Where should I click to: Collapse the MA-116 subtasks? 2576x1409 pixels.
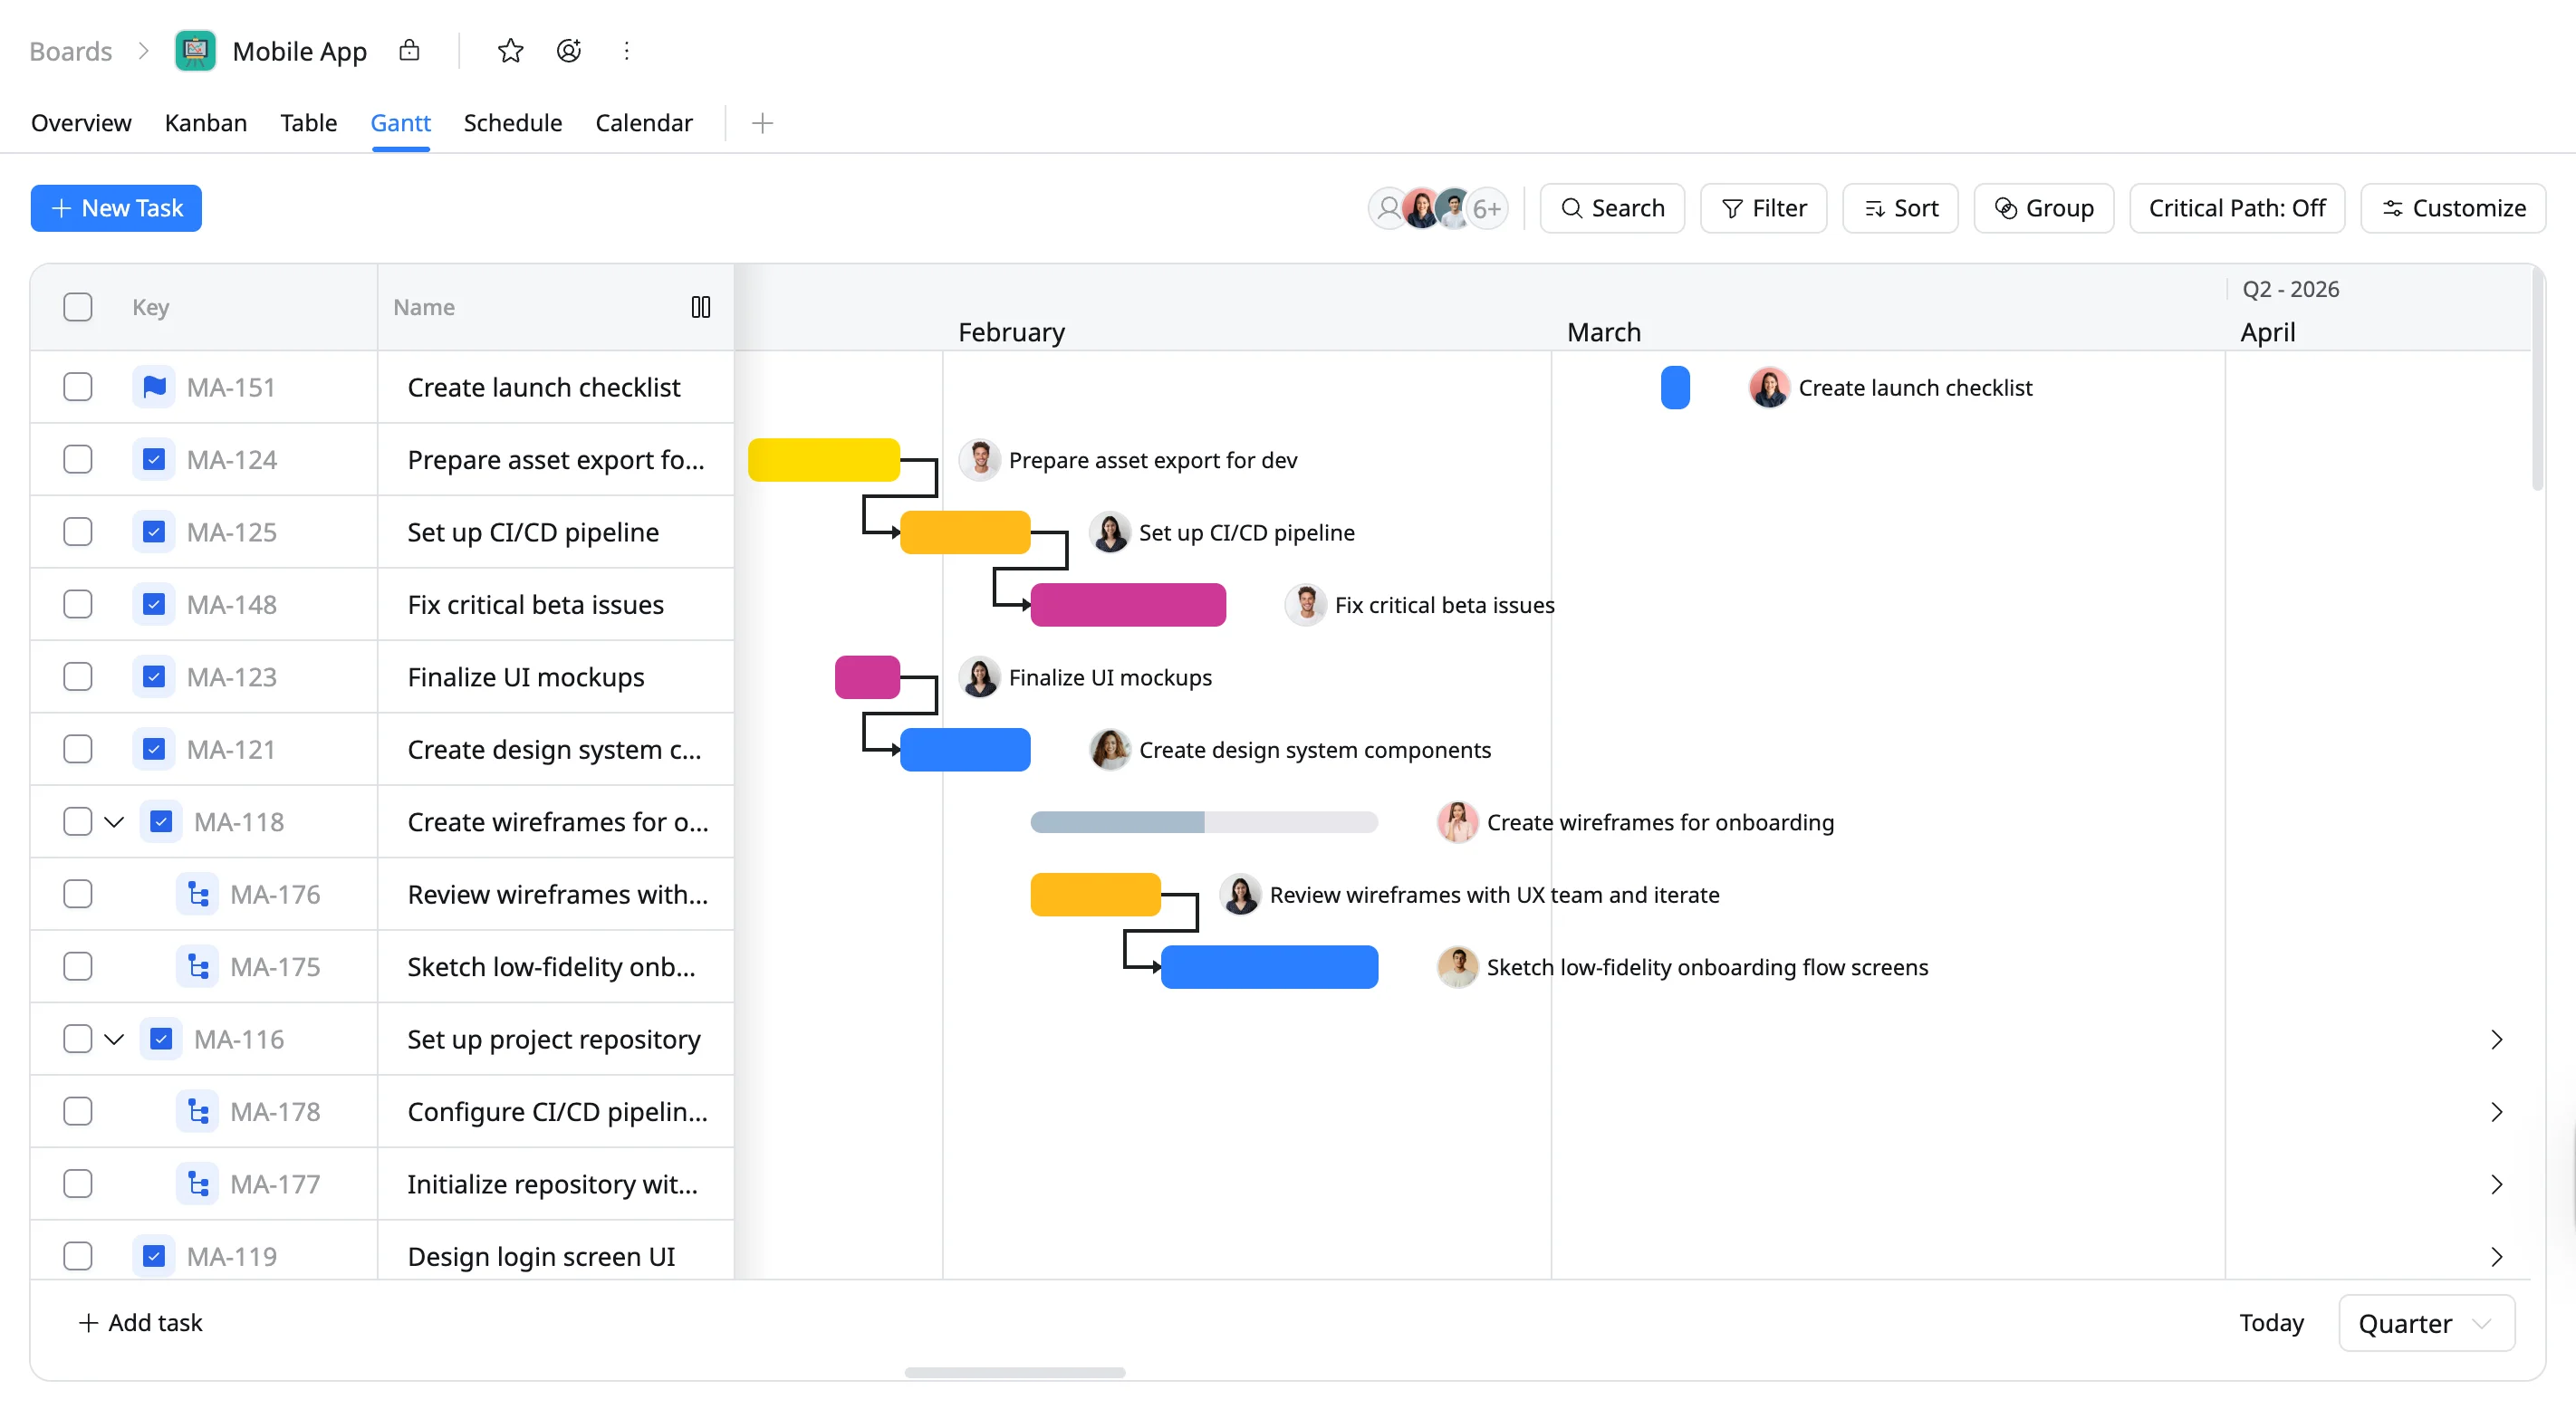click(x=114, y=1039)
